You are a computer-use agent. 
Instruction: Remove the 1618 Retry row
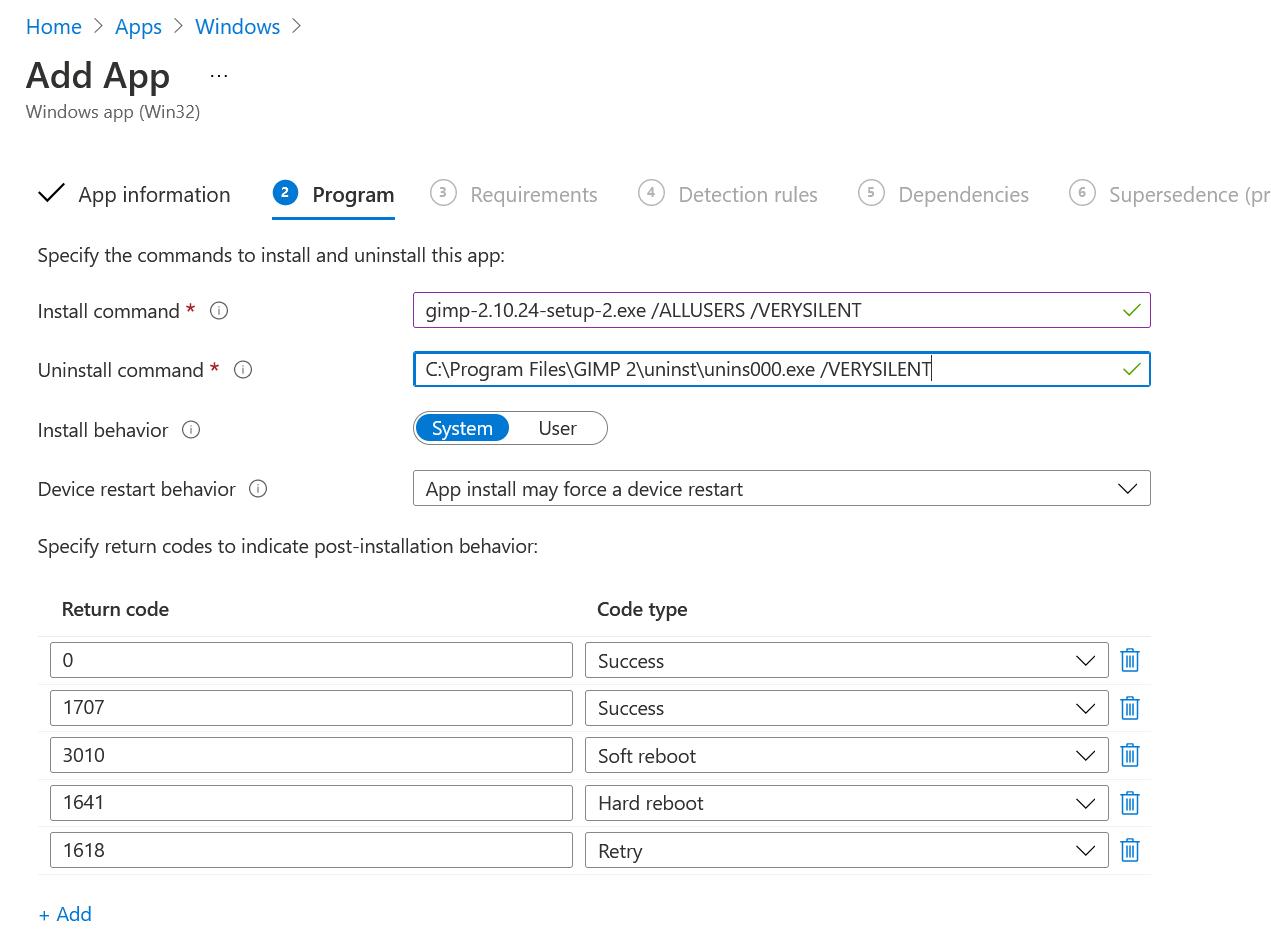[1130, 850]
